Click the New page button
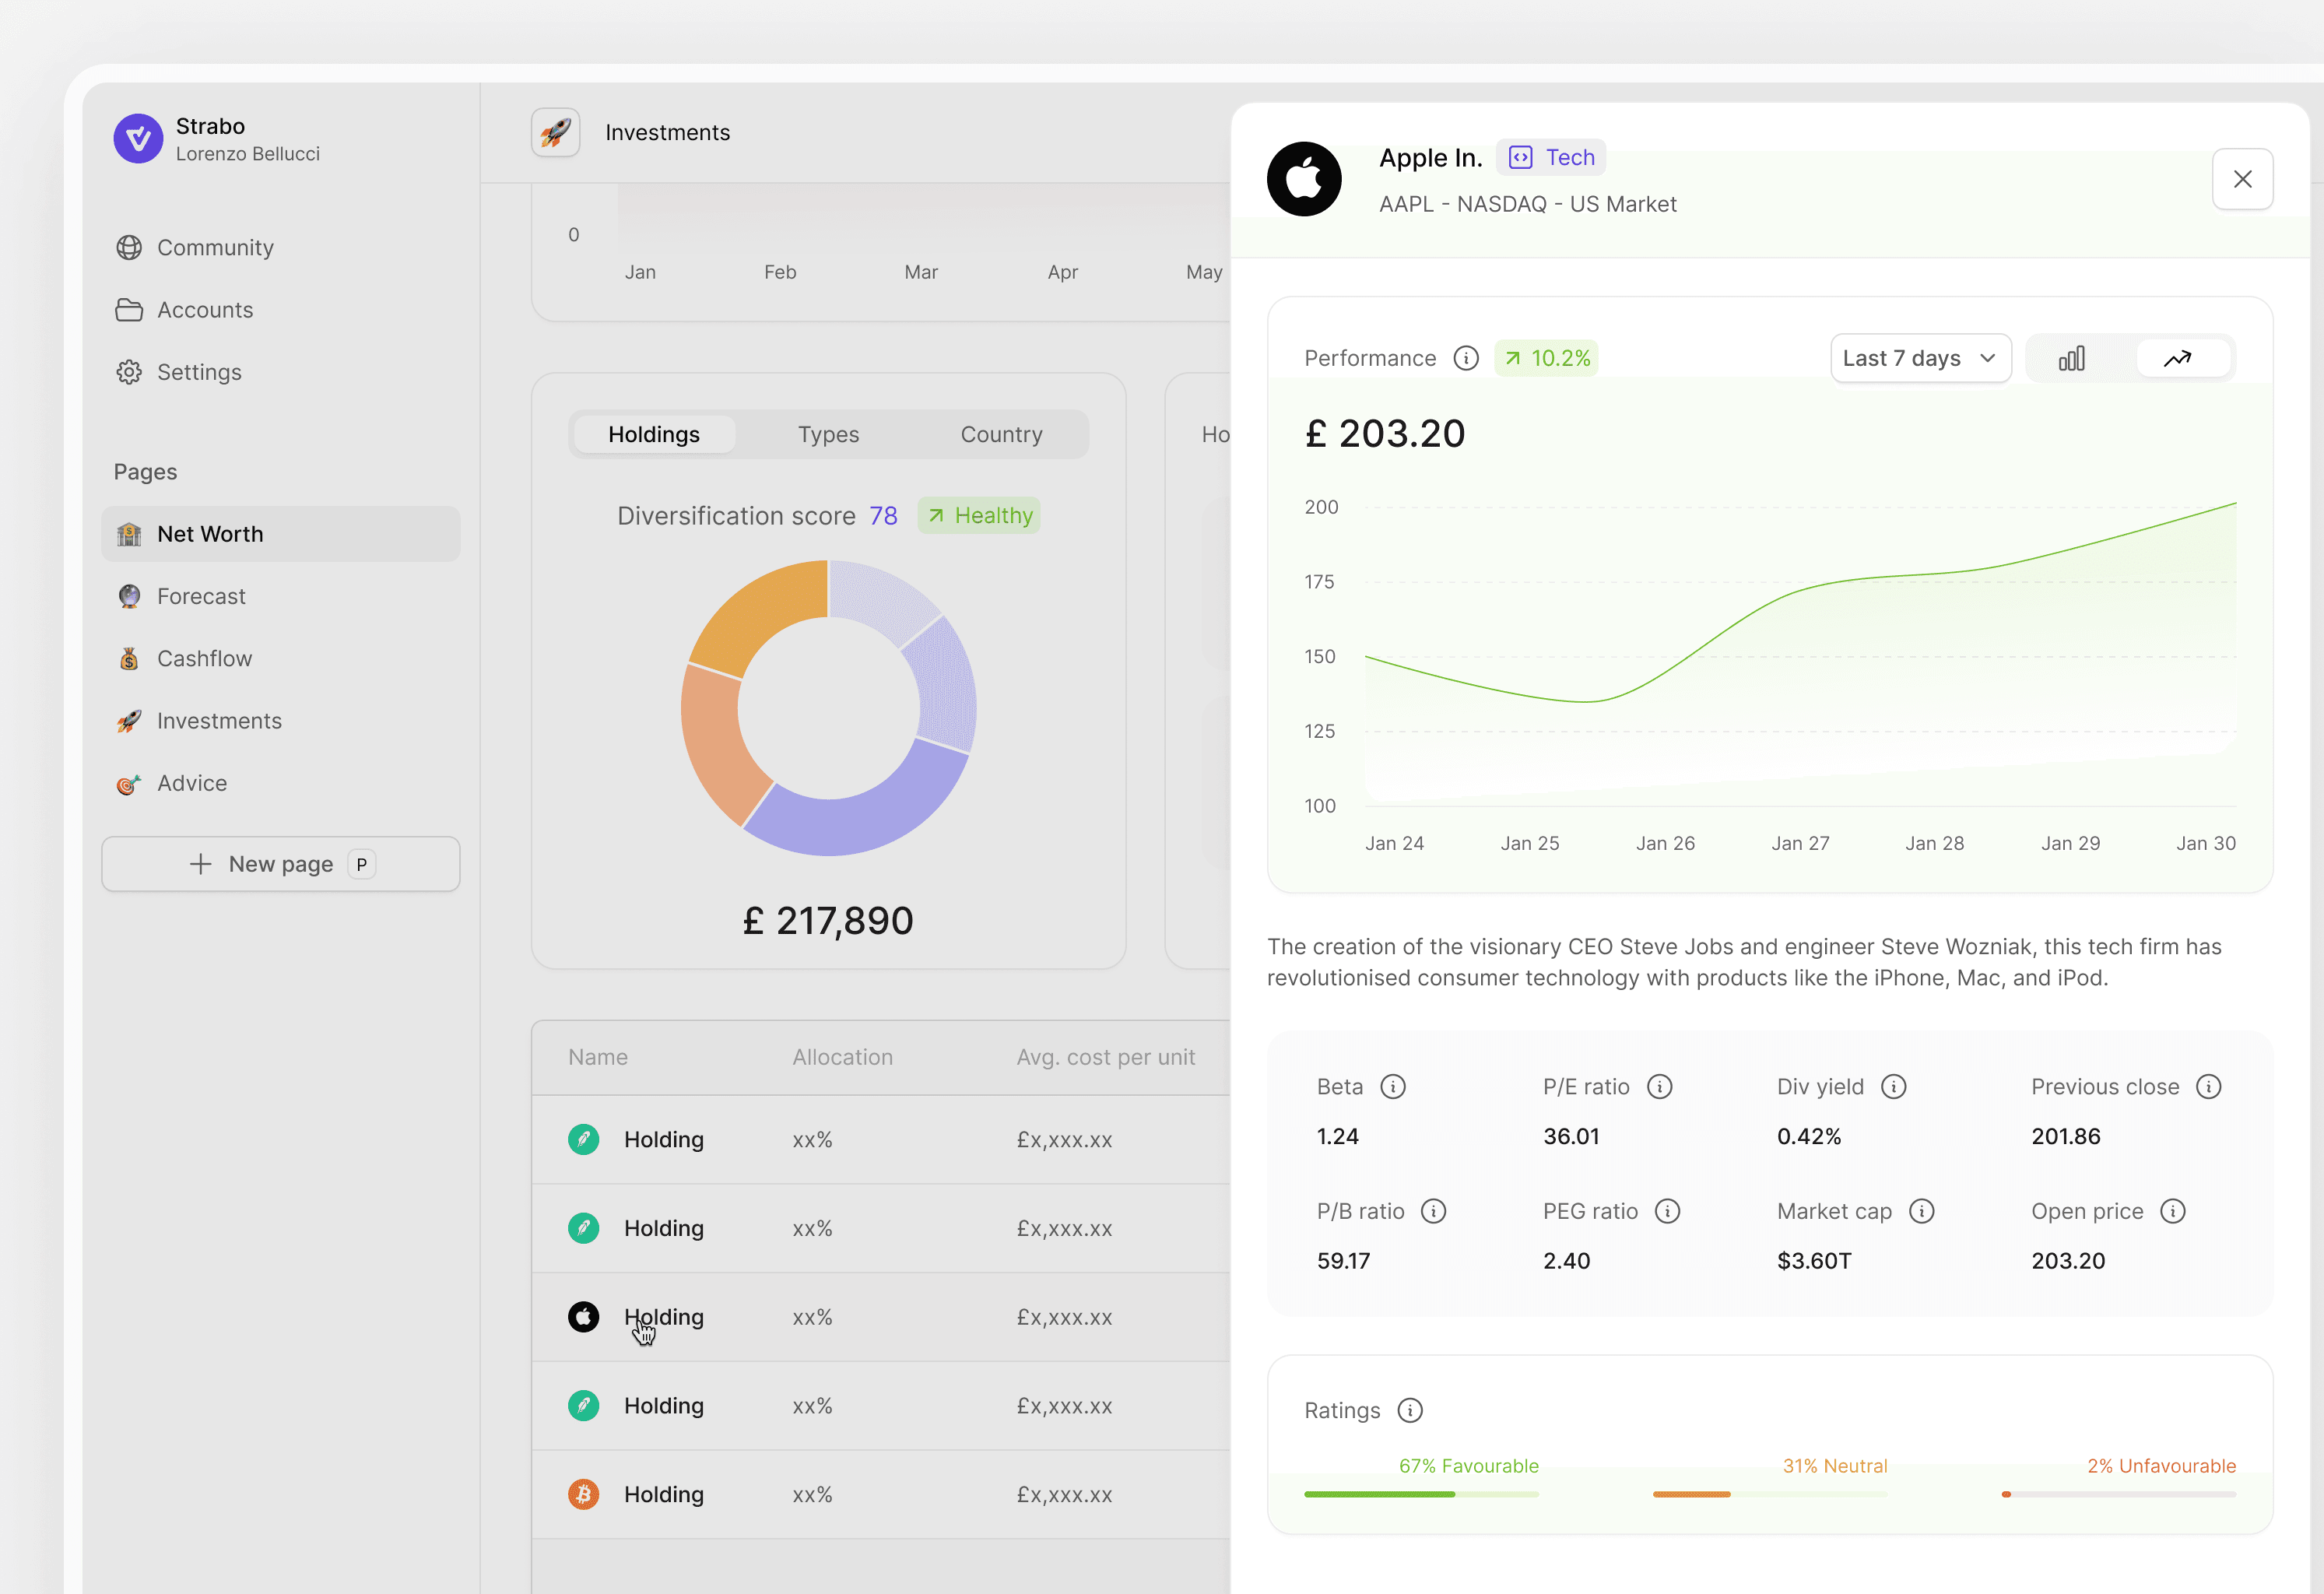Screen dimensions: 2324x1594 280,864
